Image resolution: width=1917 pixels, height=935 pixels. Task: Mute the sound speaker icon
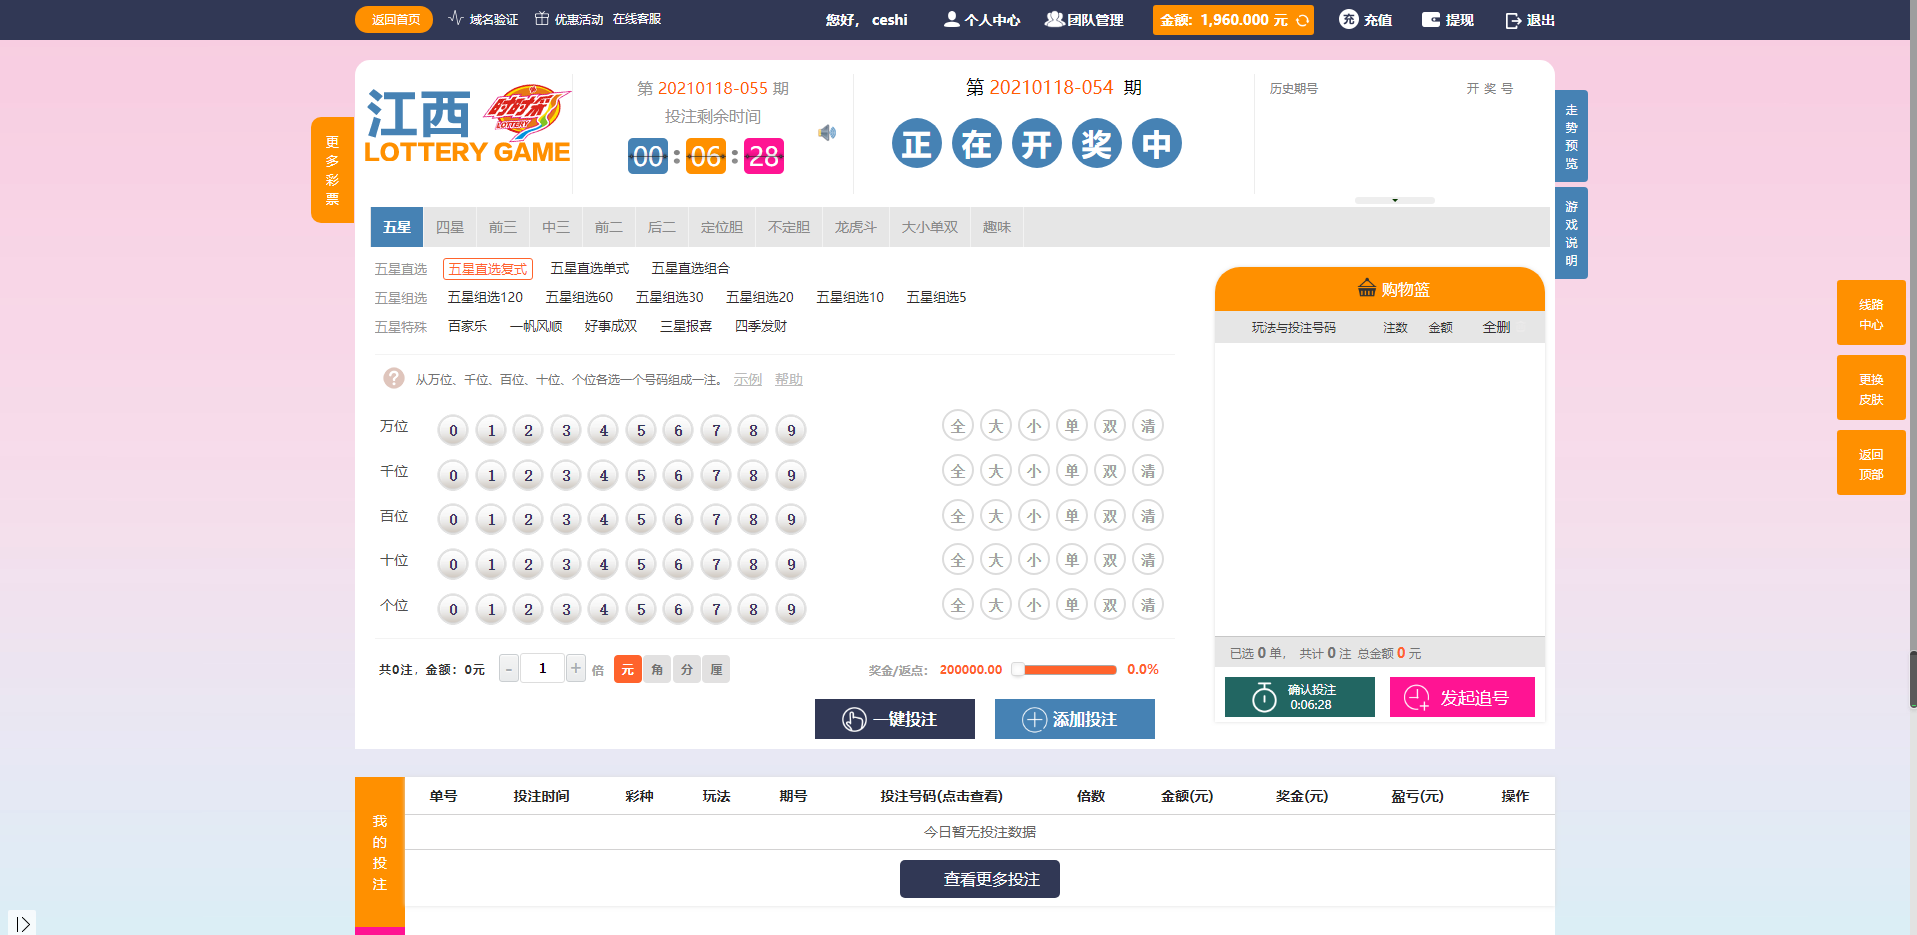click(827, 133)
